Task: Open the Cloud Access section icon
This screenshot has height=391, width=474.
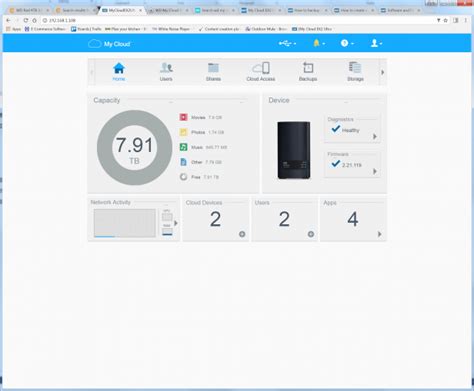Action: [x=261, y=68]
